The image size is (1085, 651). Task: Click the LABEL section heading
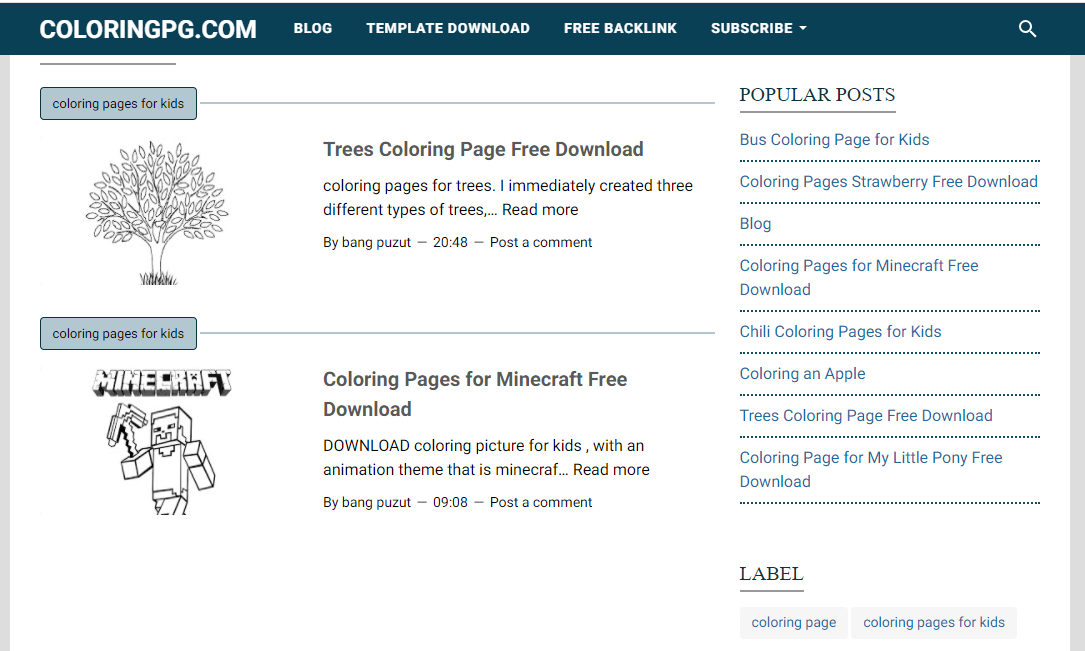coord(771,574)
